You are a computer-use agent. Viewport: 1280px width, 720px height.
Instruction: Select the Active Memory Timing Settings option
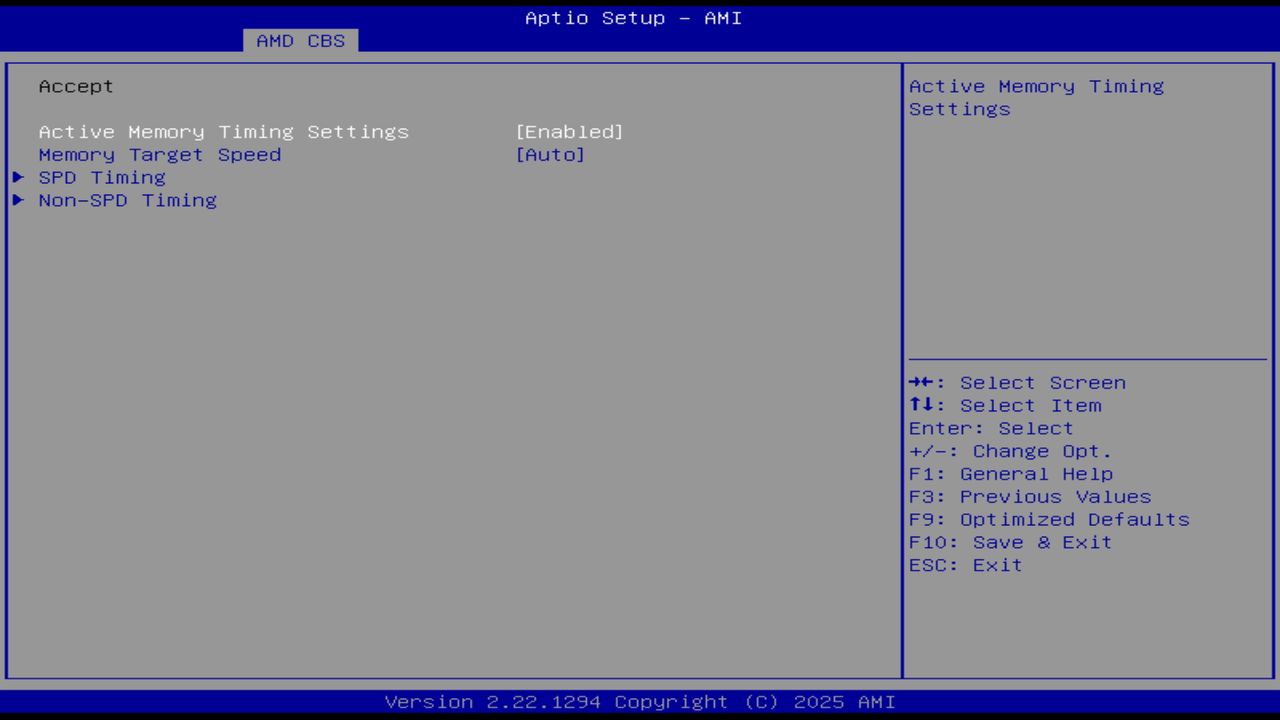coord(222,131)
